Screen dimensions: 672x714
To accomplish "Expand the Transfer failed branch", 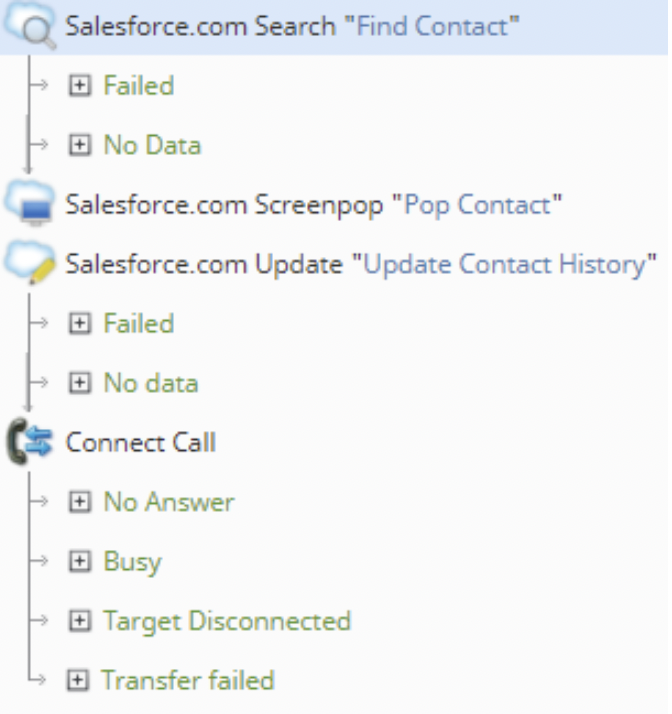I will [x=77, y=680].
